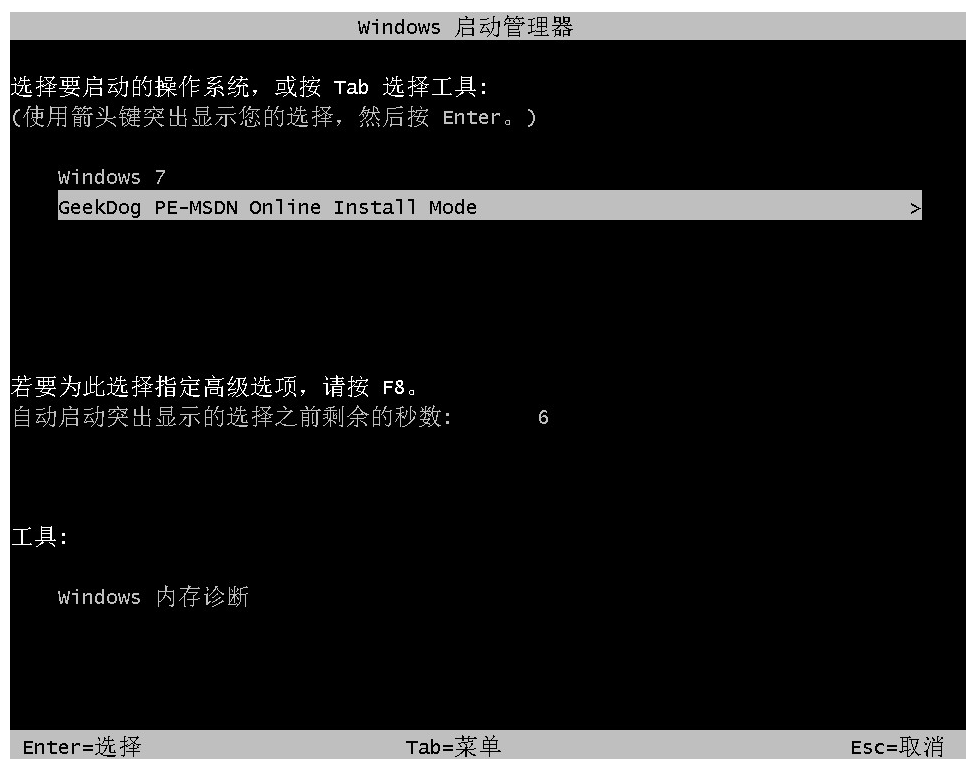Click the 内存诊断 text under tools
The width and height of the screenshot is (976, 766).
[x=202, y=597]
